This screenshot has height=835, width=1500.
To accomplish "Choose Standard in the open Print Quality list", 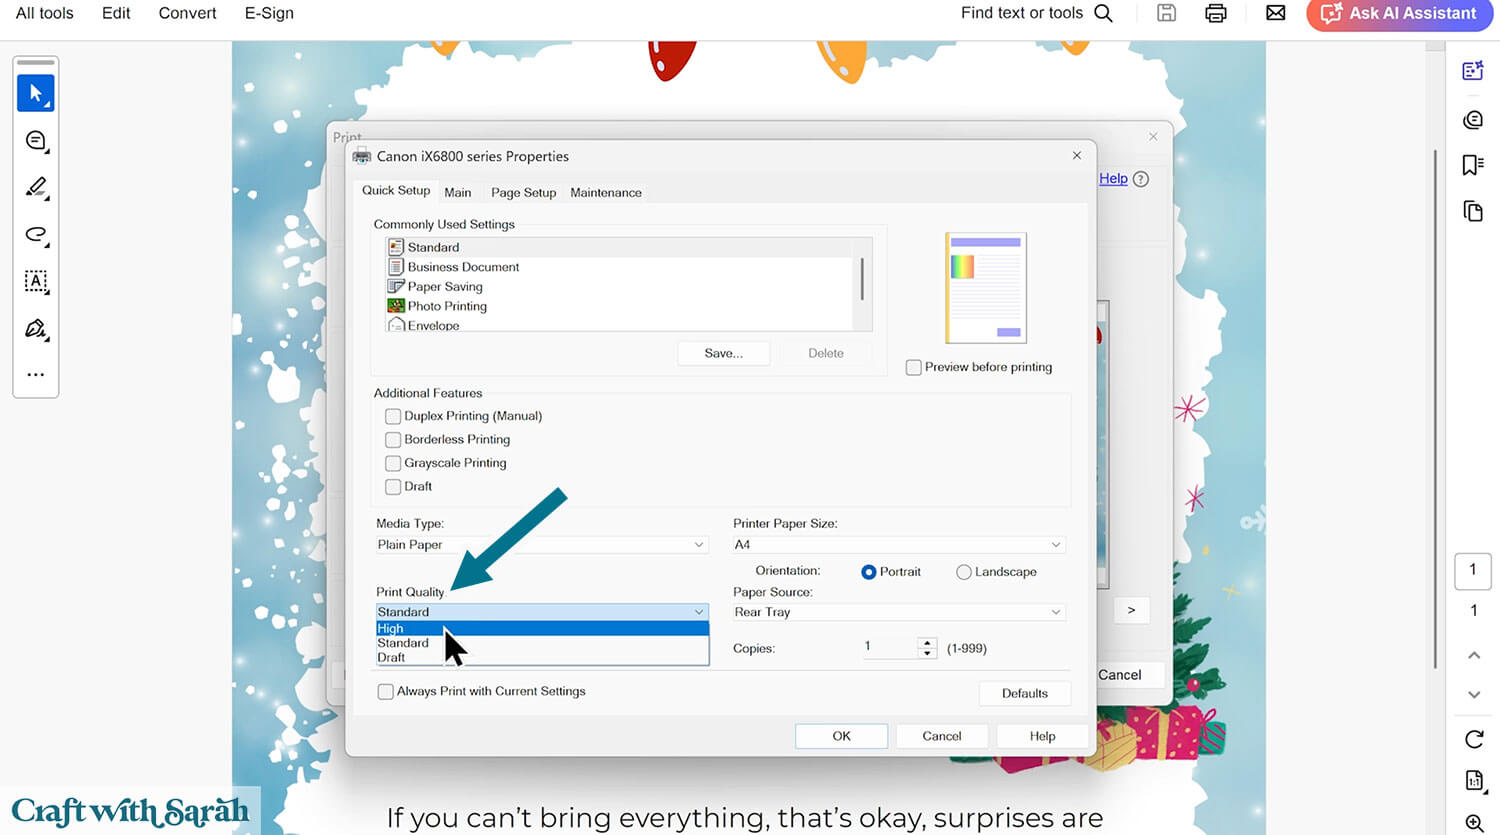I will pyautogui.click(x=542, y=643).
